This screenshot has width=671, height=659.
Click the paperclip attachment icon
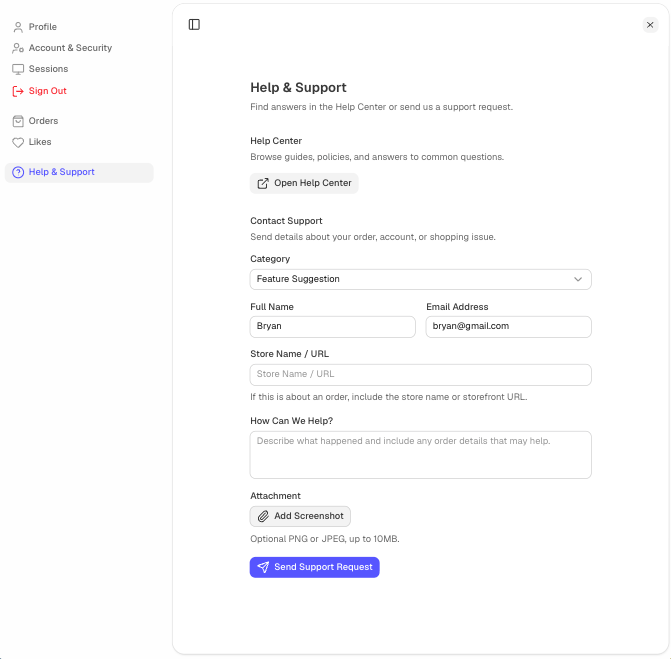tap(263, 516)
